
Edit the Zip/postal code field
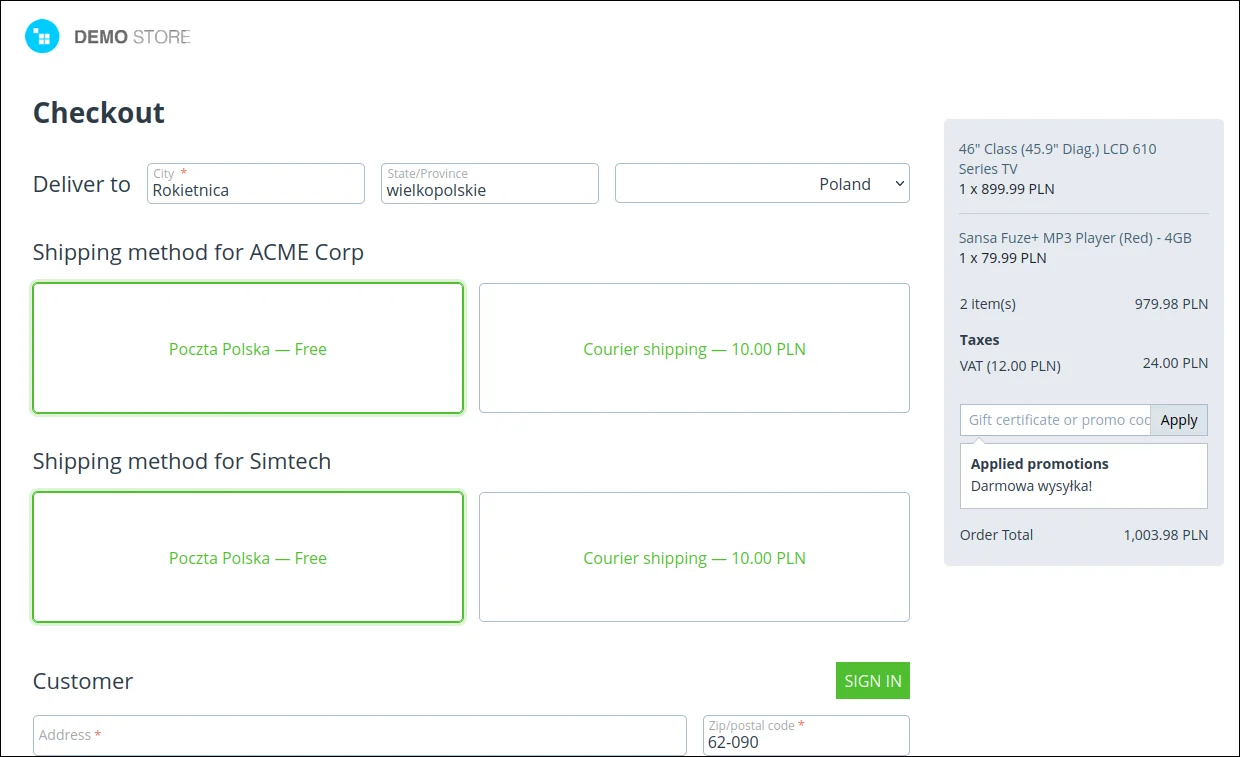(806, 735)
